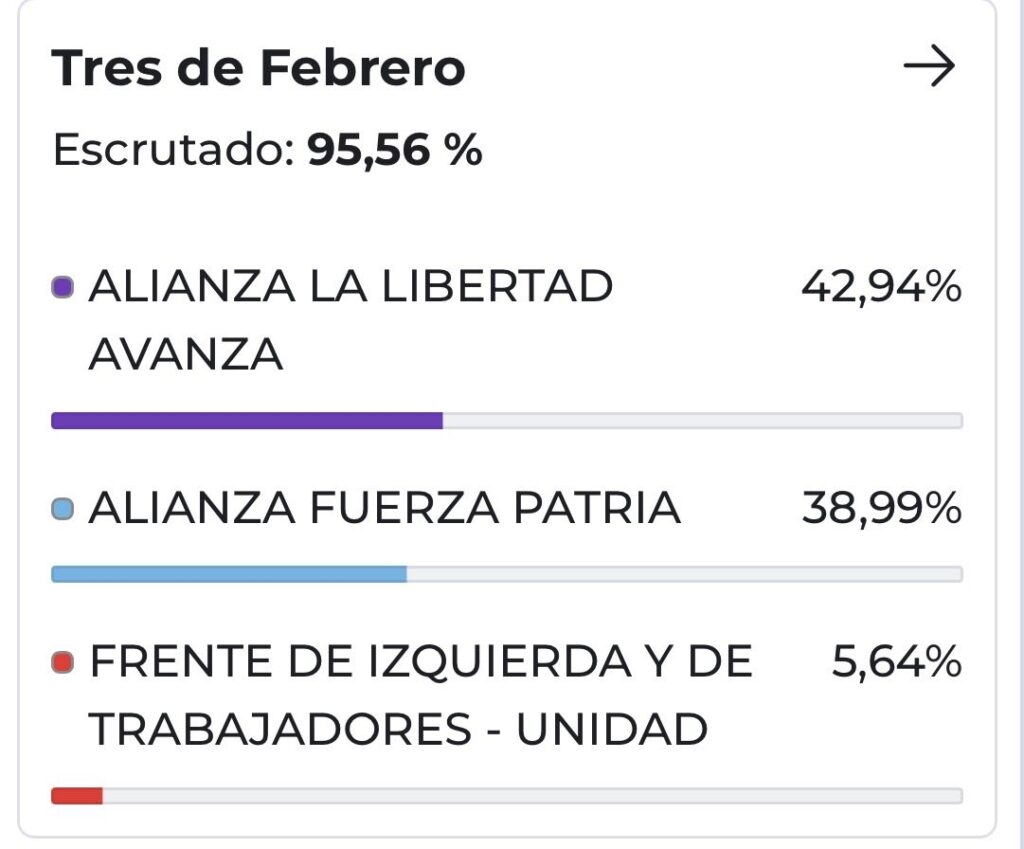Click the 38,99% result figure
Image resolution: width=1024 pixels, height=849 pixels.
[x=881, y=510]
